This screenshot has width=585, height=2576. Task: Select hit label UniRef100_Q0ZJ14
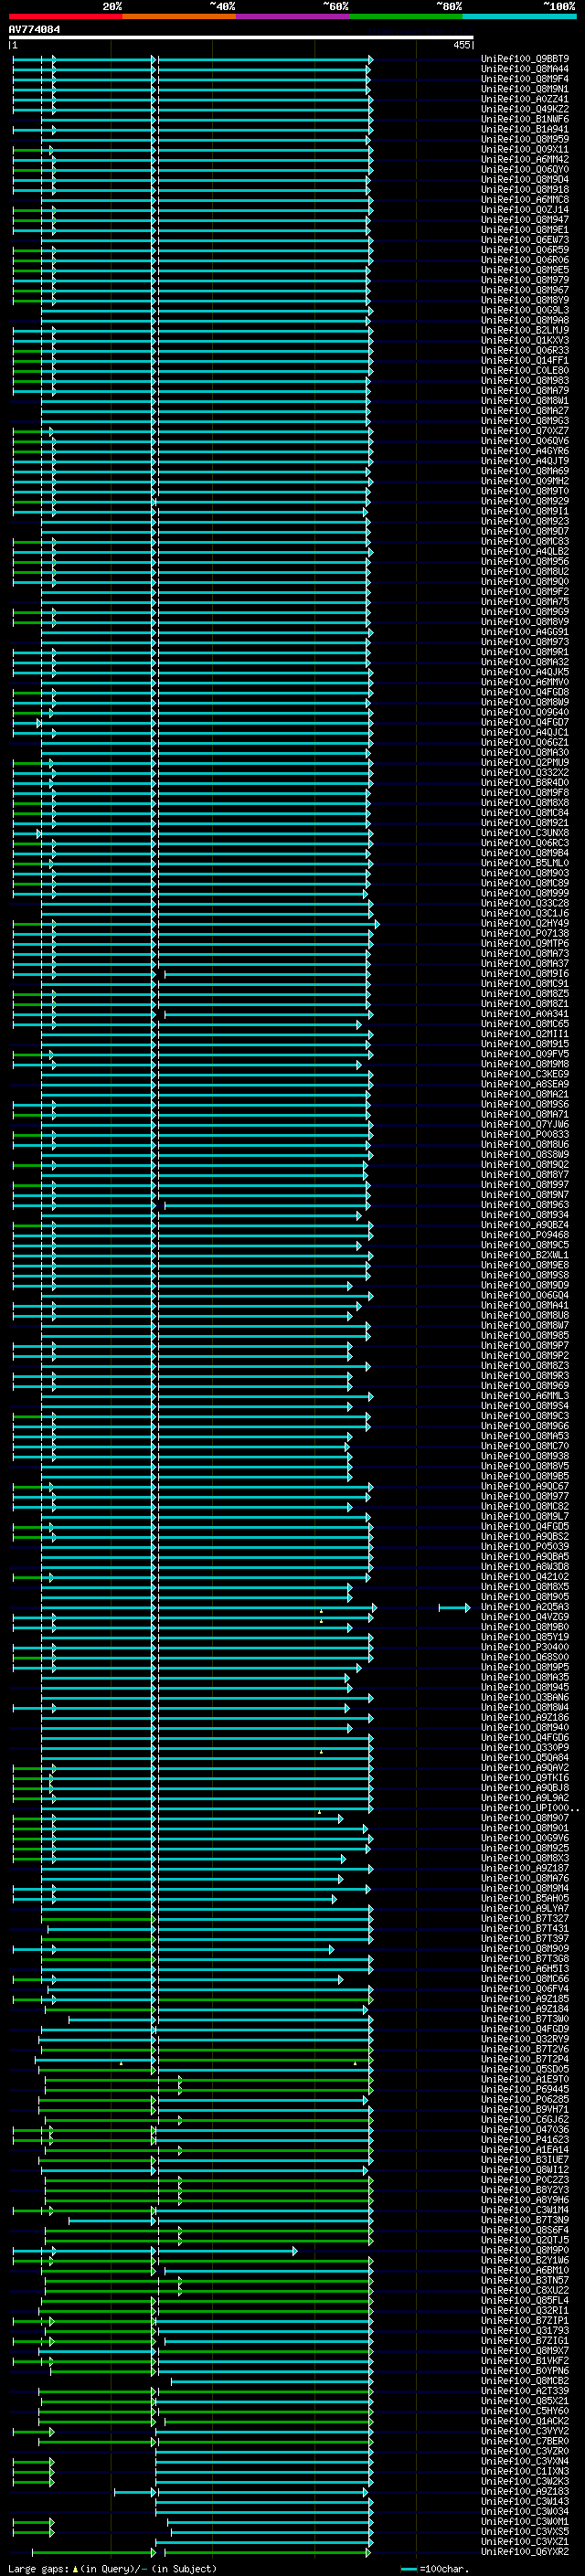click(x=525, y=210)
